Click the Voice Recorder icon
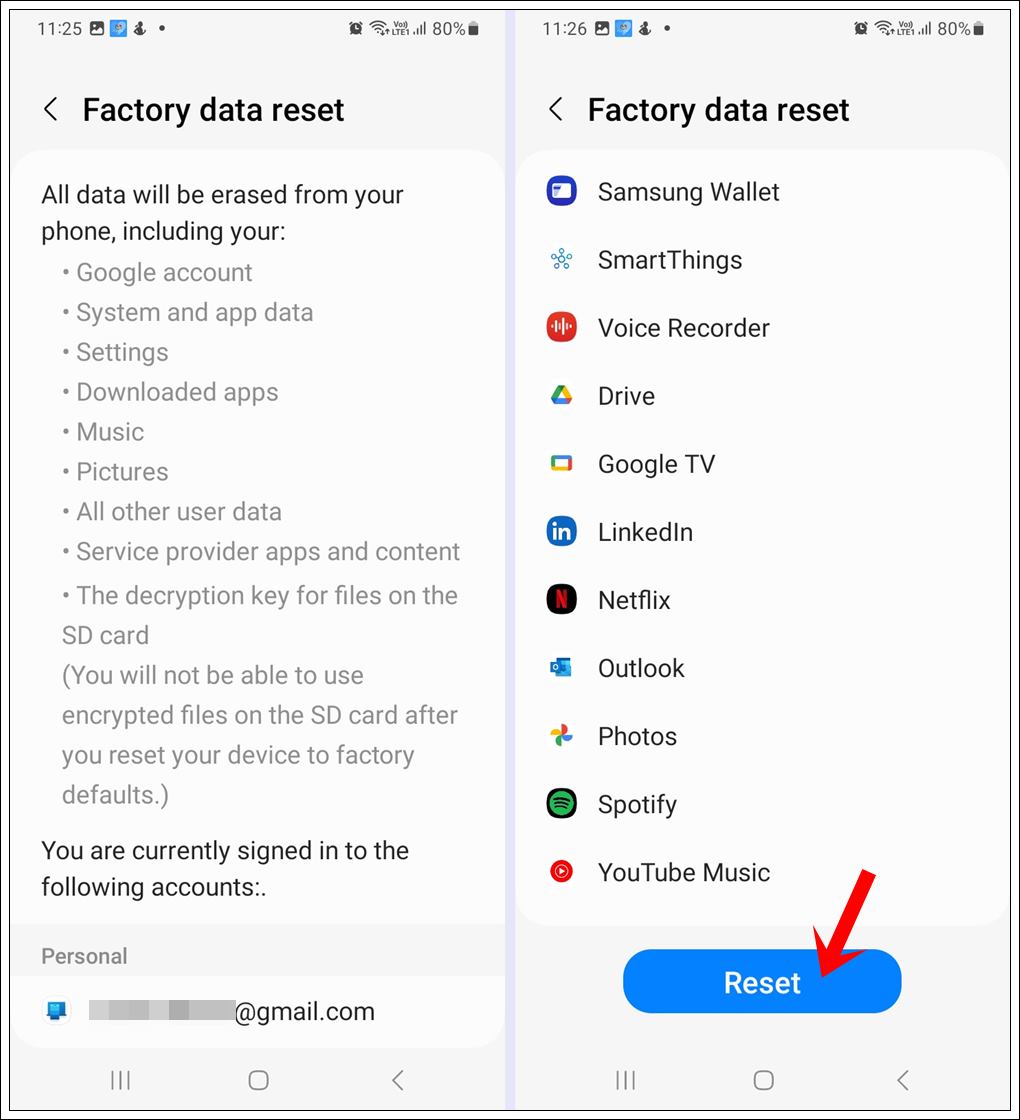The height and width of the screenshot is (1120, 1020). click(561, 327)
